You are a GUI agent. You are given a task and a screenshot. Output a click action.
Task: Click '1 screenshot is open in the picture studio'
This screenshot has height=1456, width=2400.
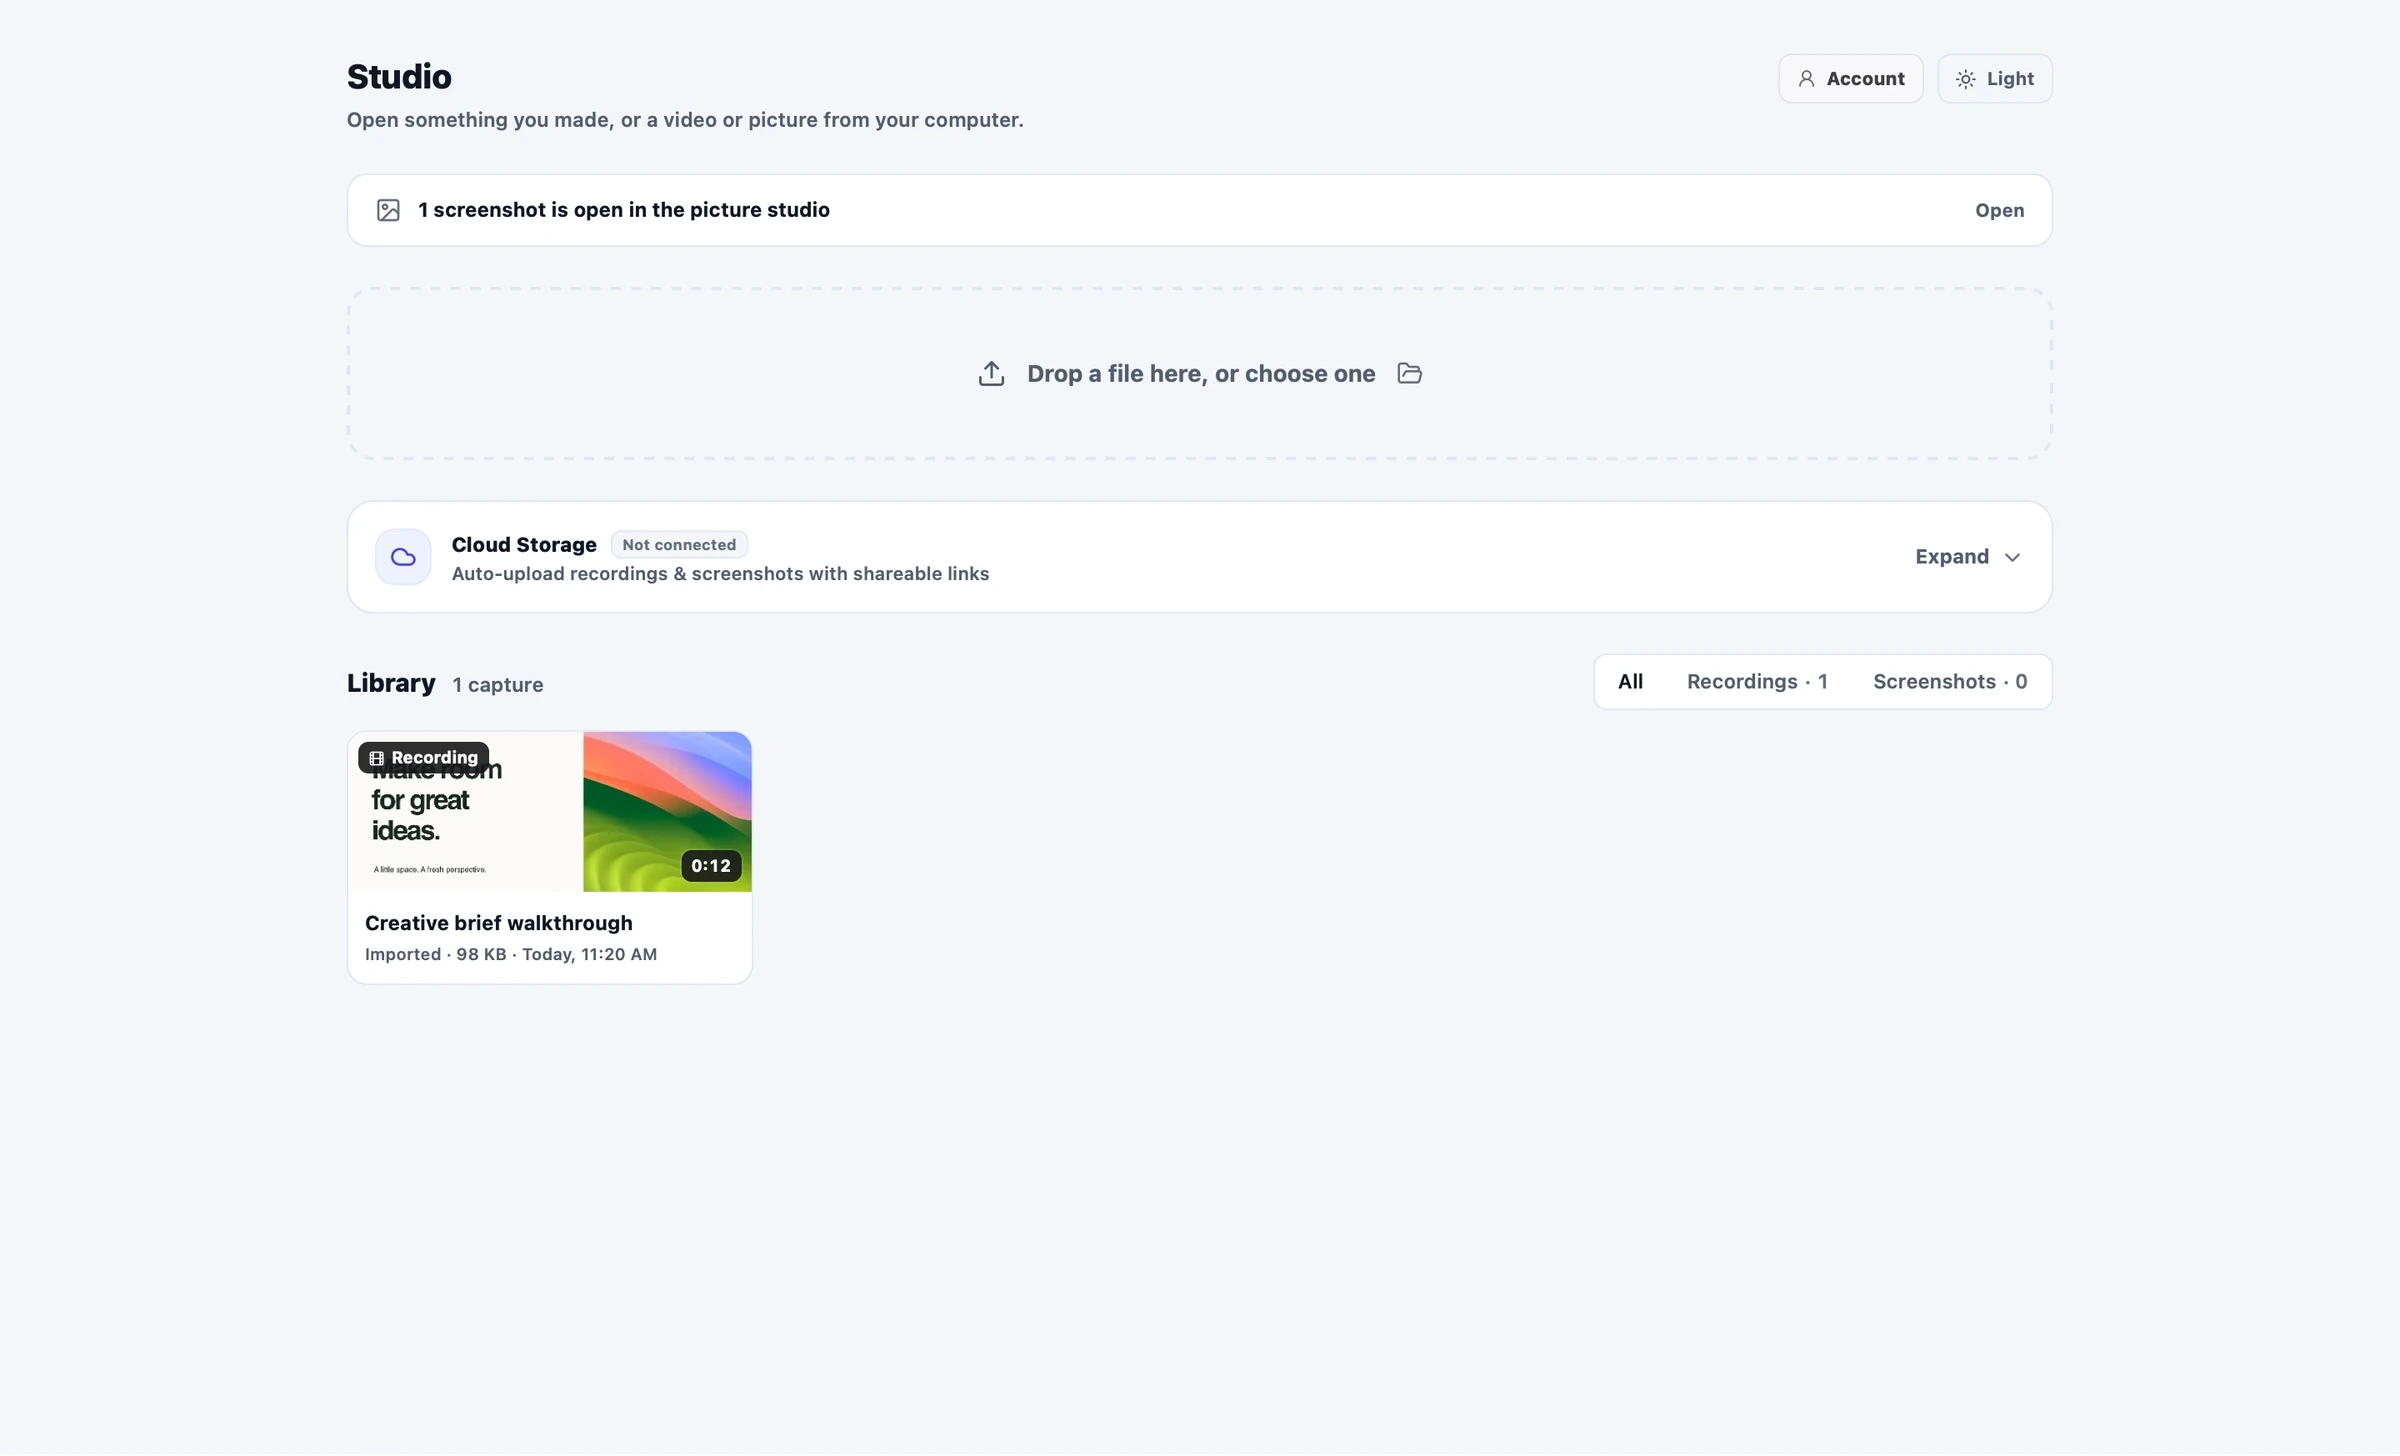click(624, 210)
